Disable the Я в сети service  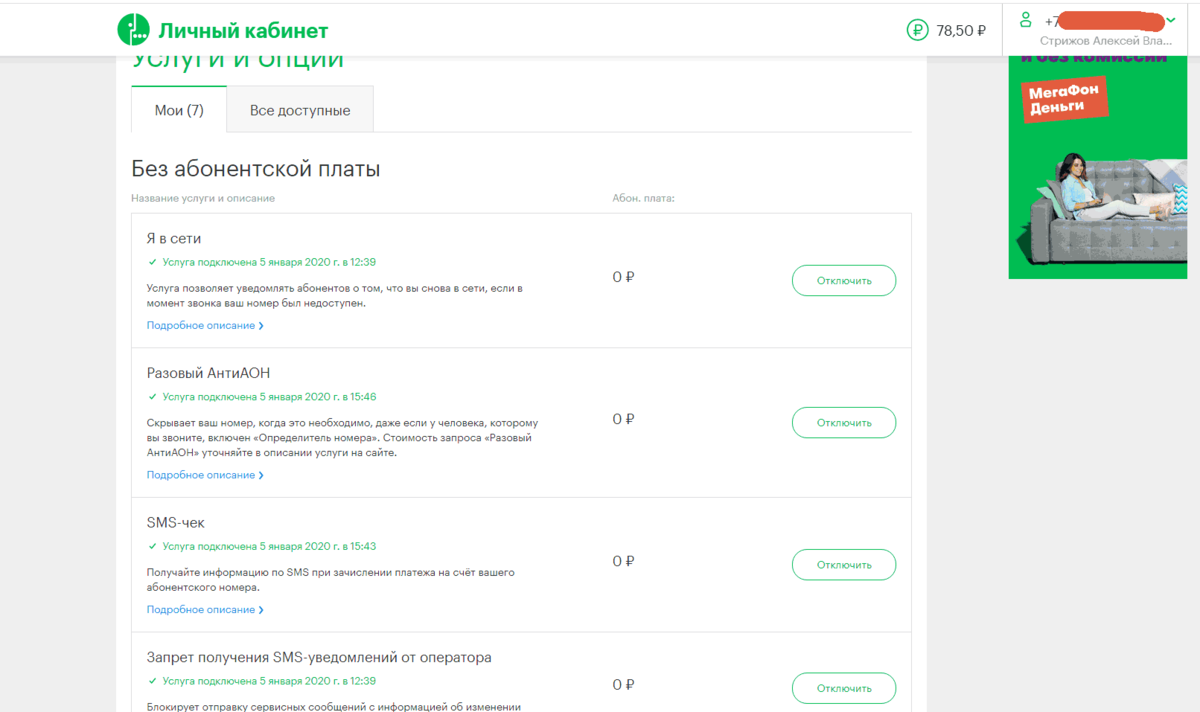click(x=844, y=281)
